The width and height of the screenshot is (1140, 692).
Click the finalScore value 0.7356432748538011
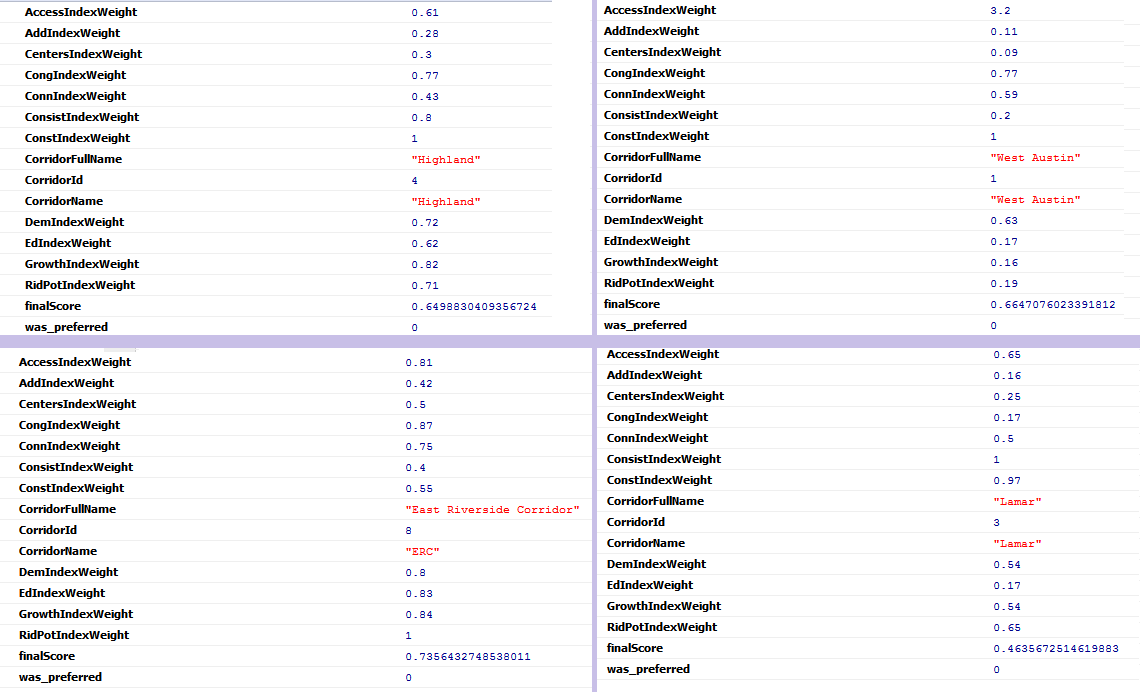click(x=468, y=657)
